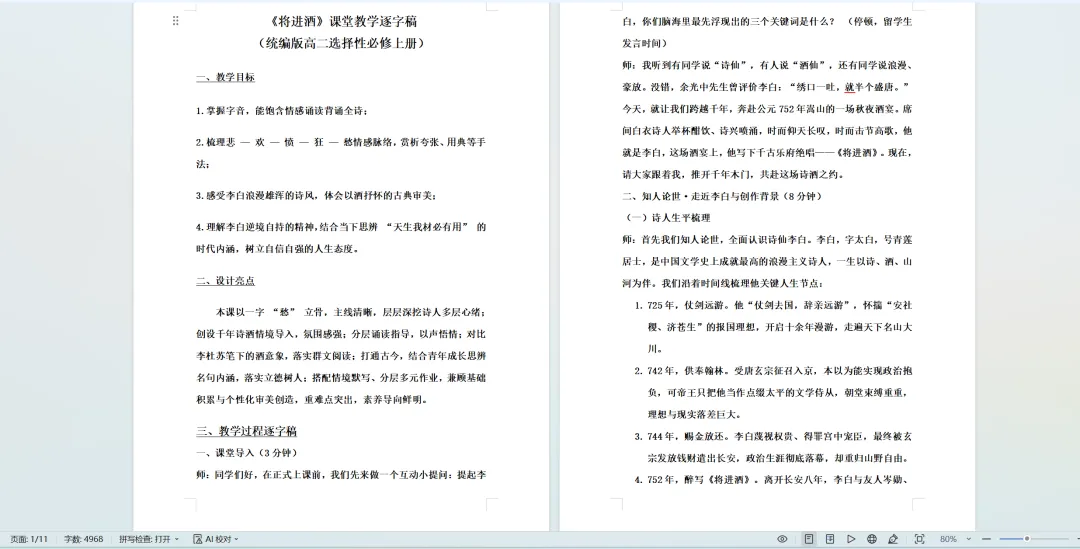Click the heading 三、教学过程逐字稿
The width and height of the screenshot is (1080, 549).
(x=247, y=431)
